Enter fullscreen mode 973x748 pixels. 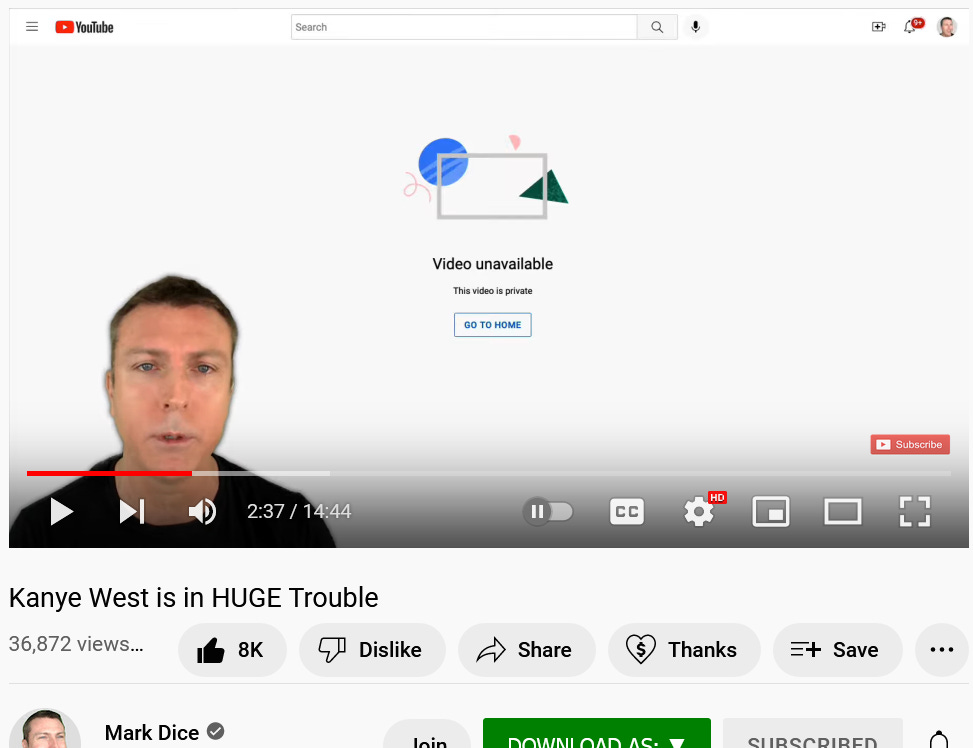pyautogui.click(x=915, y=511)
